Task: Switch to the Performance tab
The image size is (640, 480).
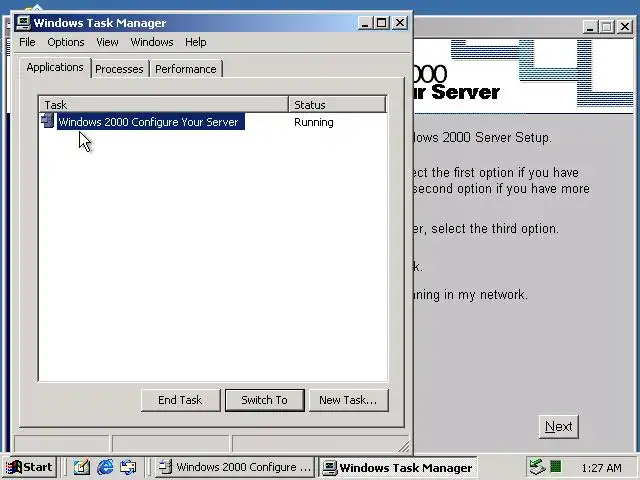Action: pos(186,69)
